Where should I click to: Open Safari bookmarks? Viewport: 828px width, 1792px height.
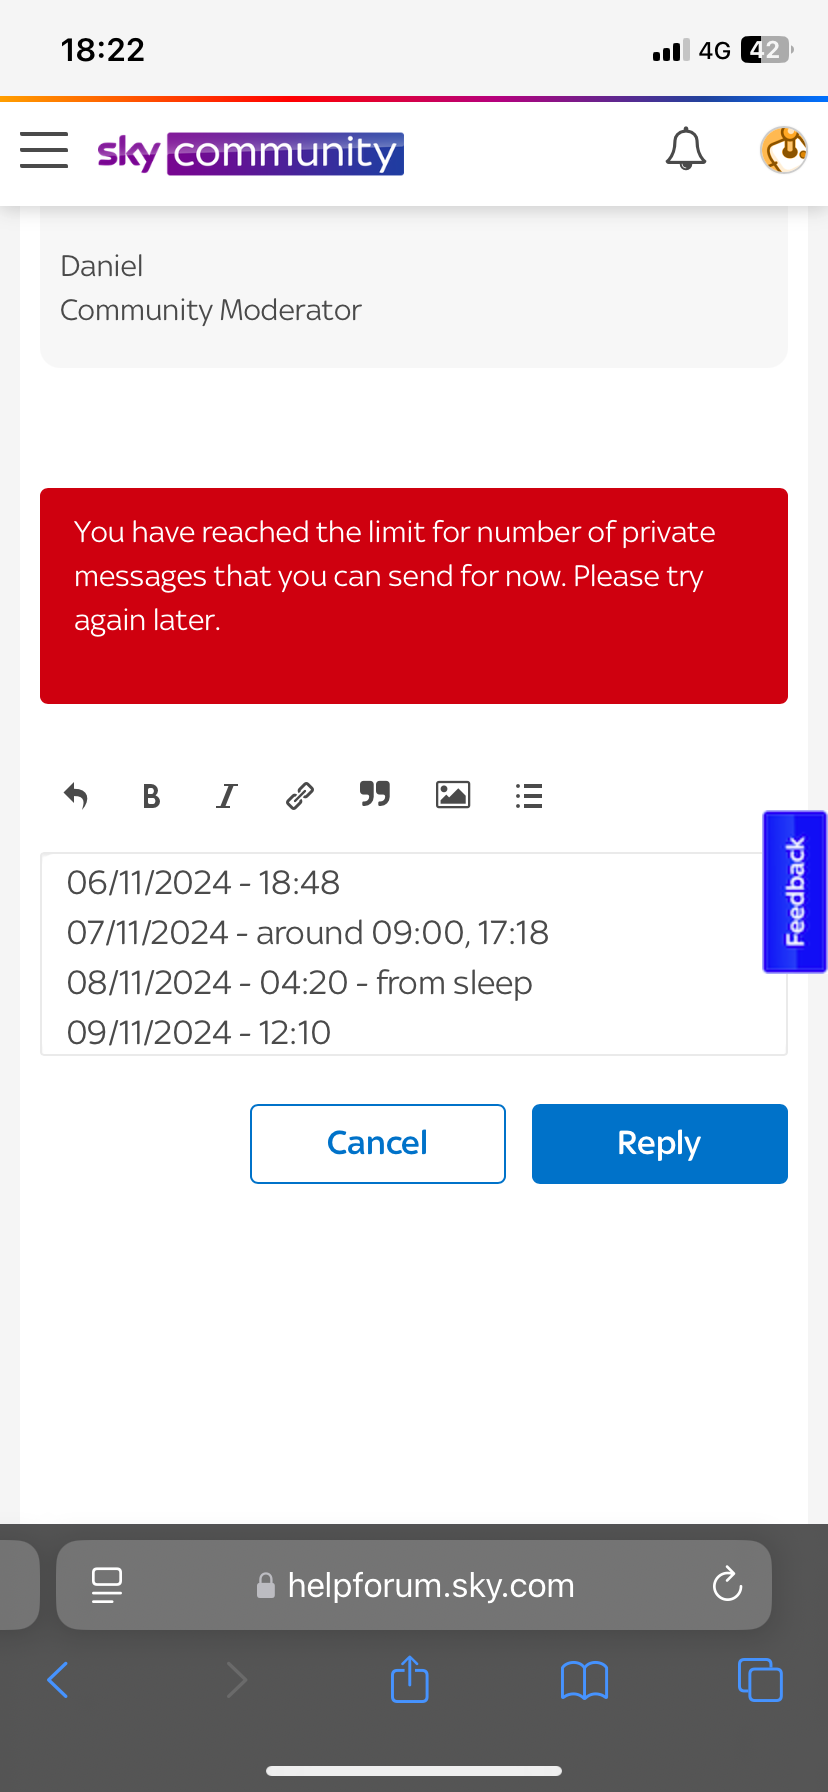click(584, 1680)
